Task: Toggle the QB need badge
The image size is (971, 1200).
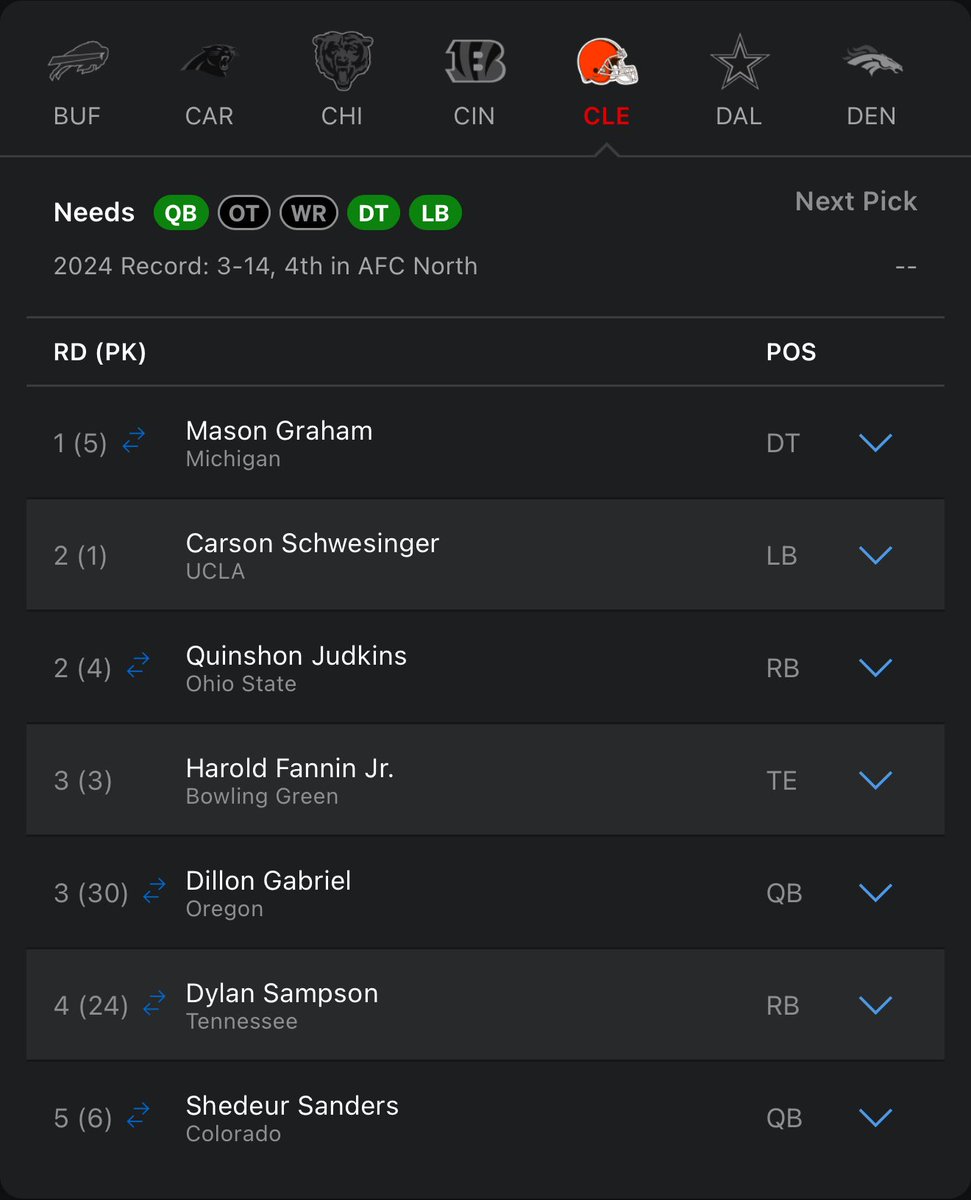Action: click(x=181, y=213)
